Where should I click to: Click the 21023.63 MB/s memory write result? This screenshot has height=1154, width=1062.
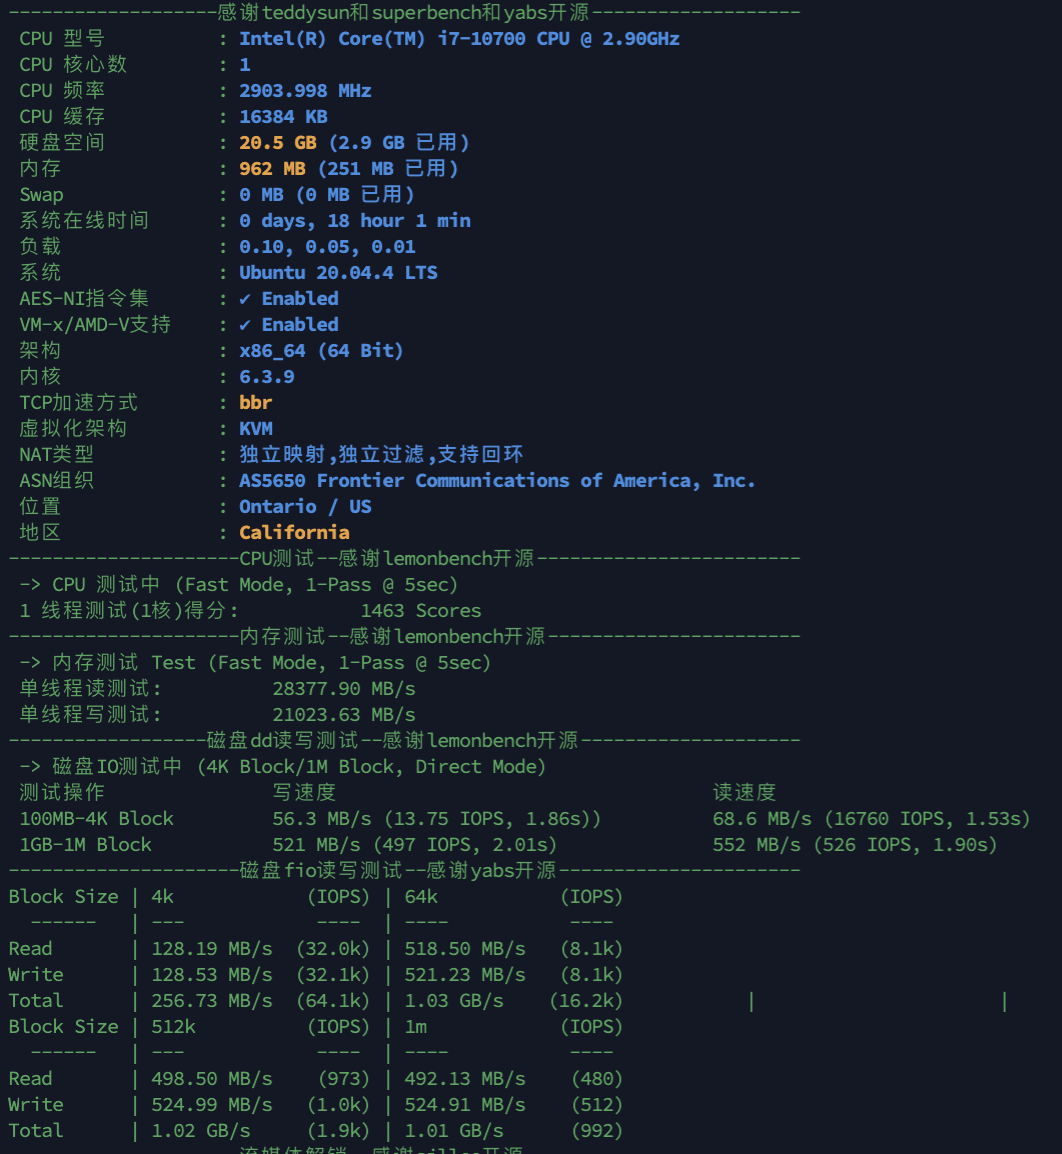(x=344, y=715)
